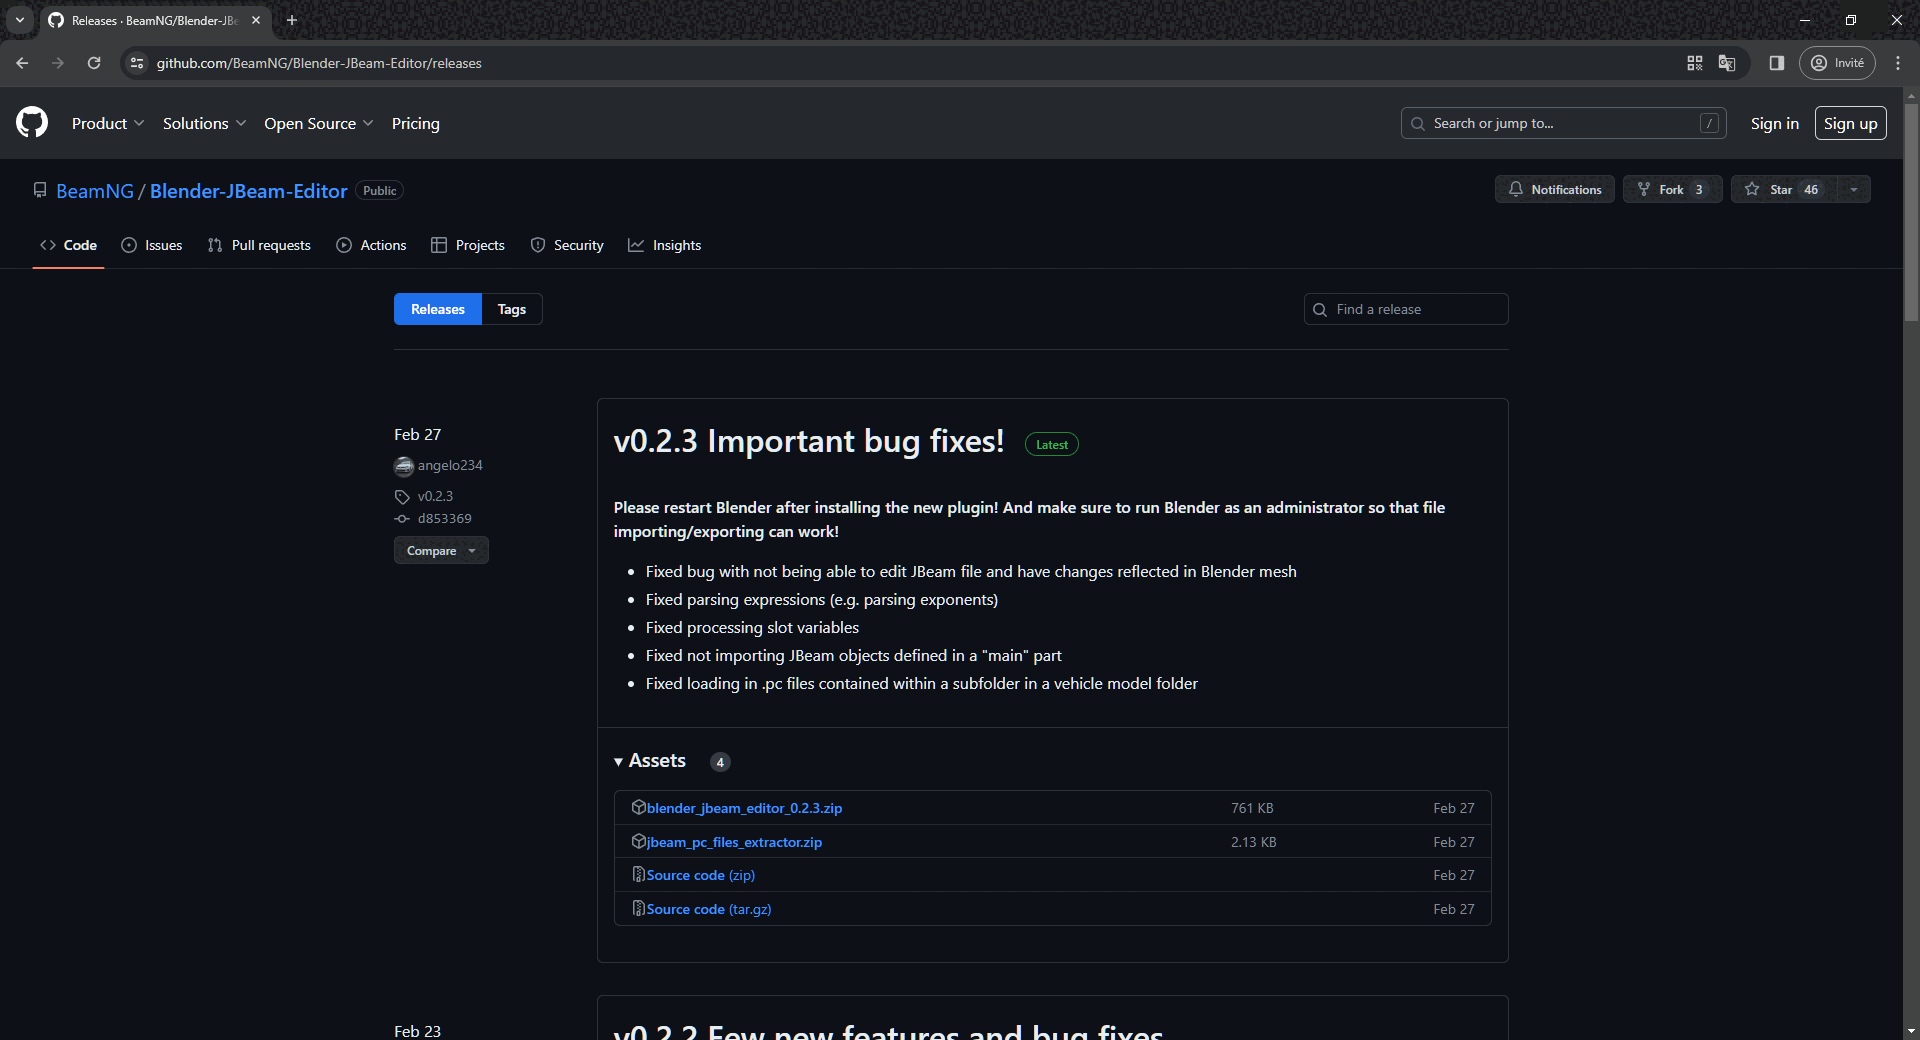This screenshot has width=1920, height=1040.
Task: Click the file icon for Source code (zip)
Action: coord(638,874)
